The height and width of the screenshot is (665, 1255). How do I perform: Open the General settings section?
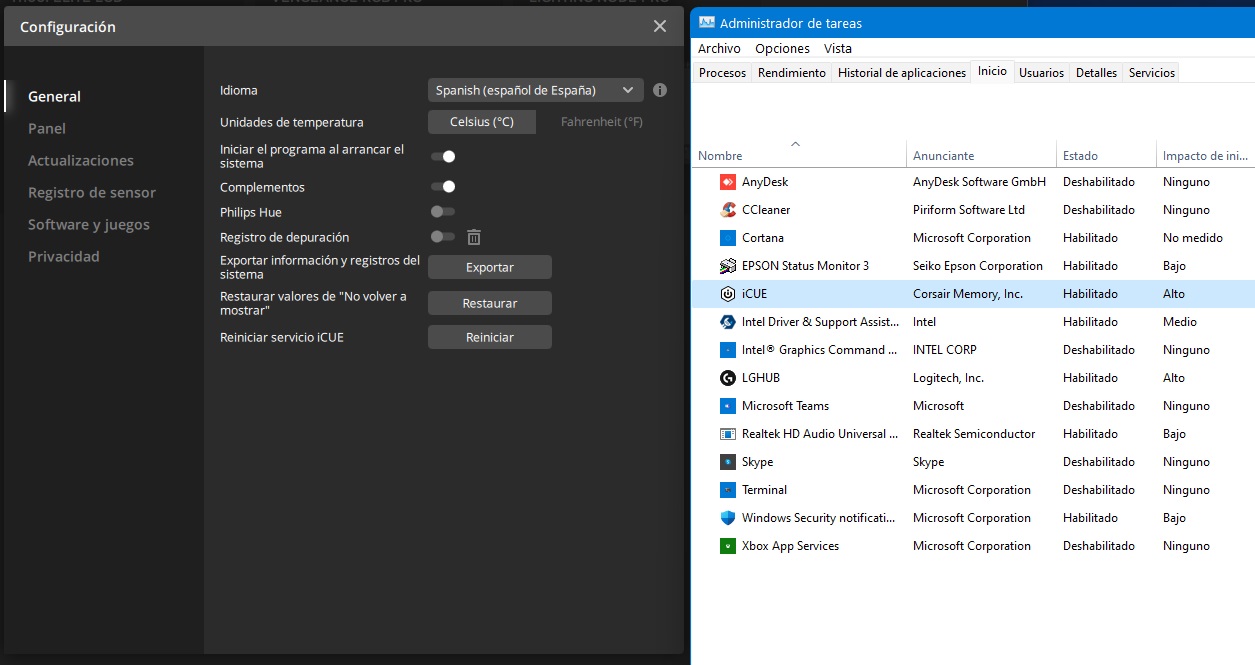(54, 97)
